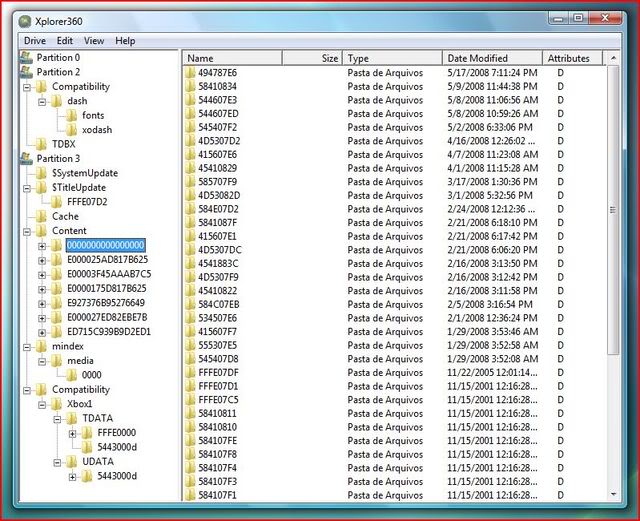The width and height of the screenshot is (640, 521).
Task: Click the folder icon of 5841087F
Action: (x=190, y=223)
